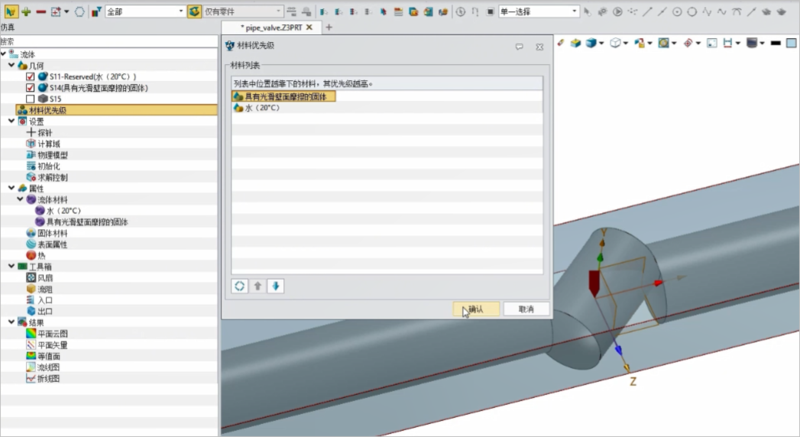
Task: Click the refresh icon below the material list
Action: point(240,286)
